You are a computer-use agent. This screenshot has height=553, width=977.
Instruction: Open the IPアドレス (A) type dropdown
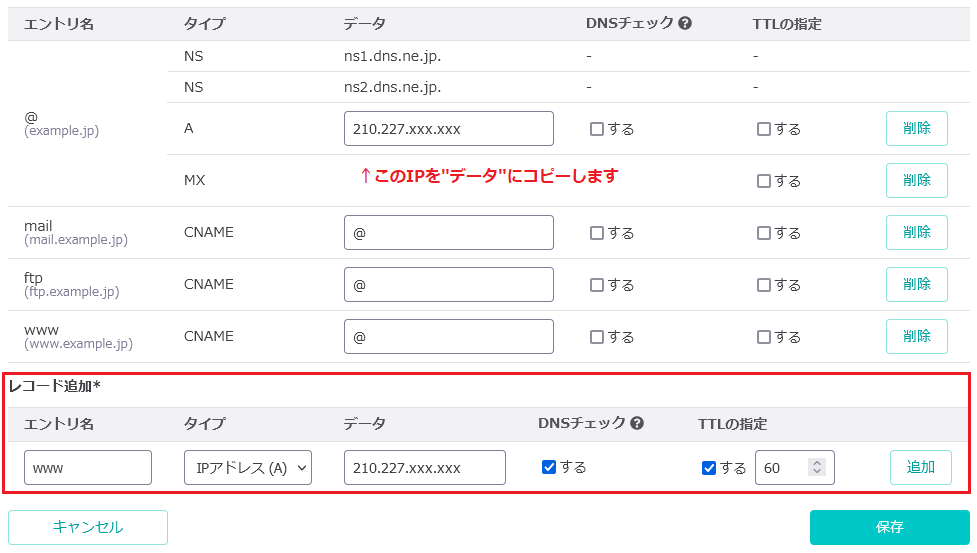(x=248, y=468)
